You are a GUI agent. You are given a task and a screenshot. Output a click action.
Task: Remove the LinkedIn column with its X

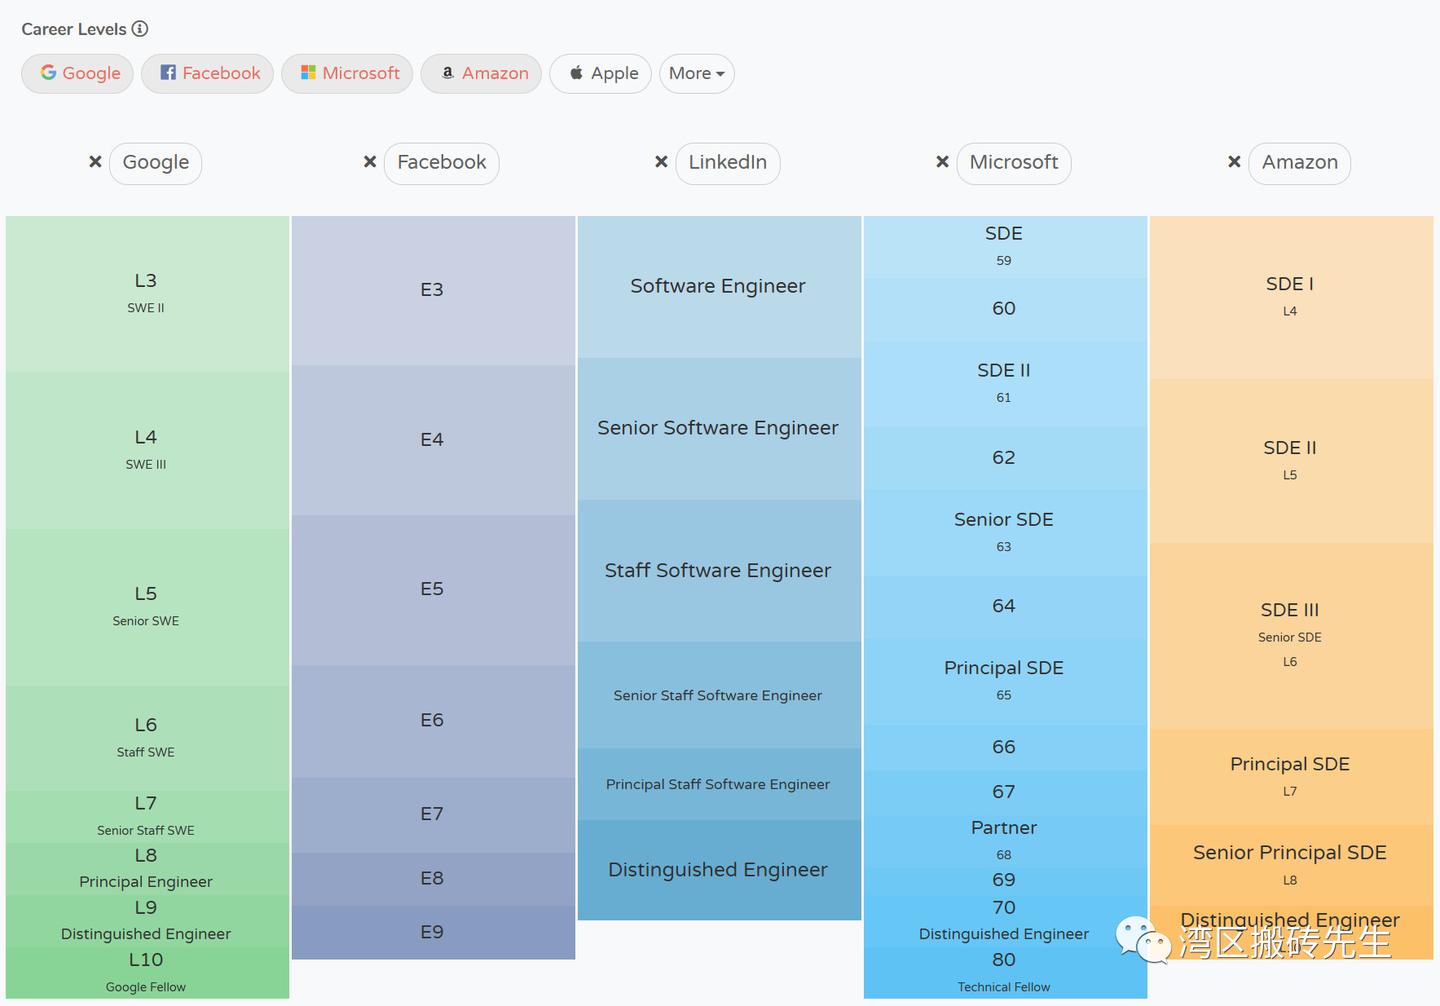point(661,162)
